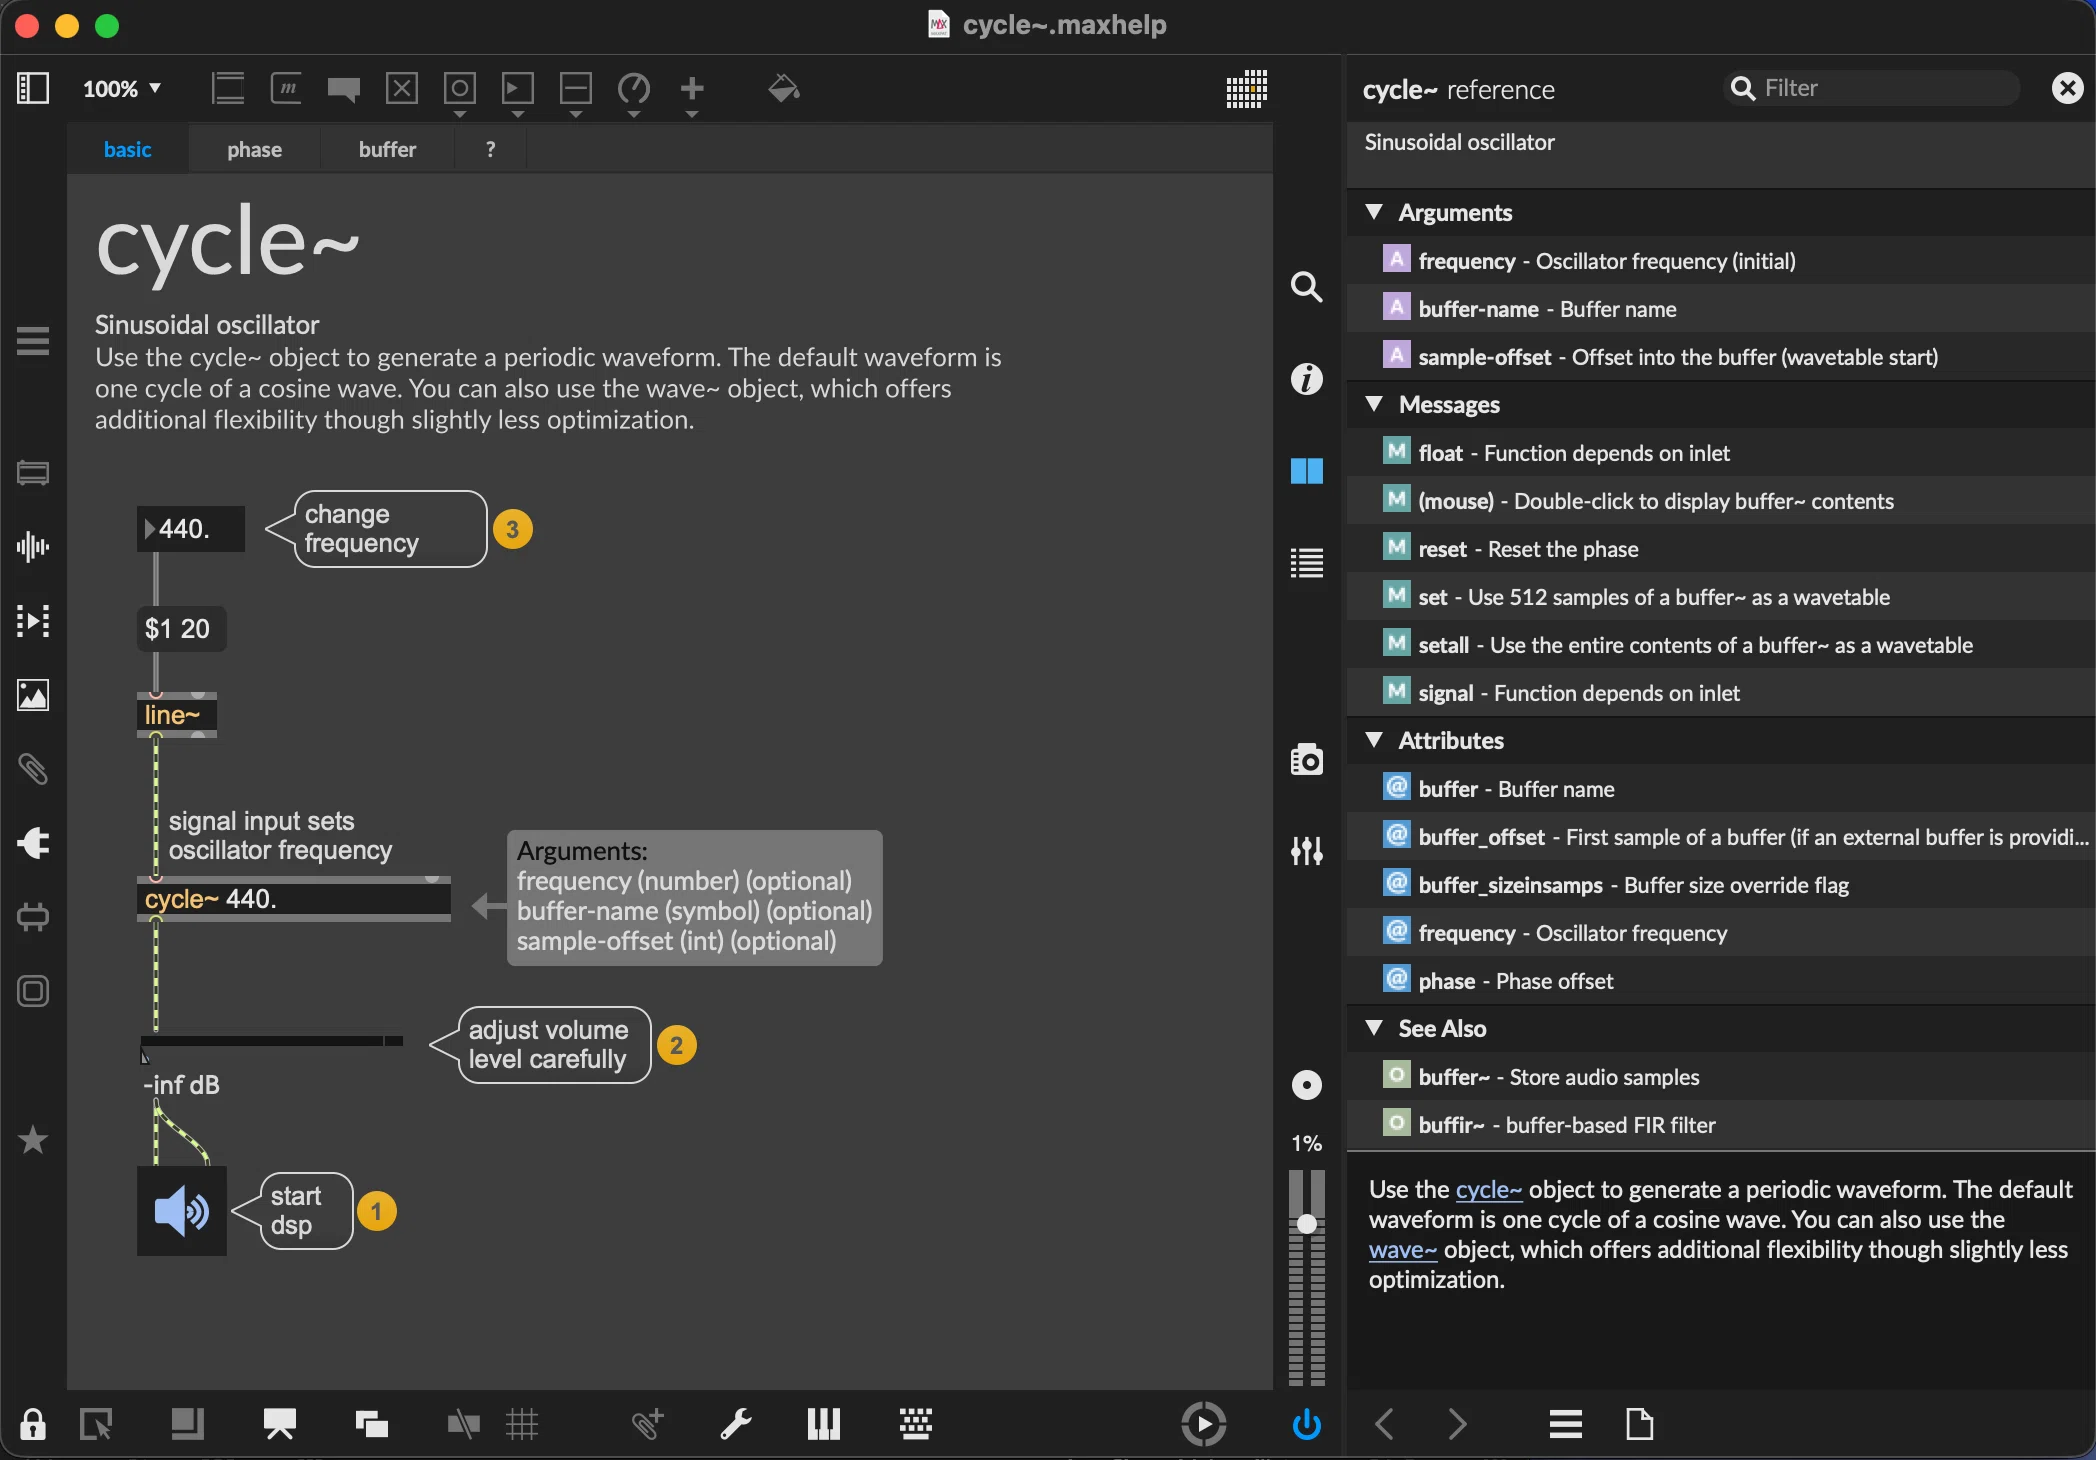
Task: Switch to the phase tab
Action: (x=254, y=149)
